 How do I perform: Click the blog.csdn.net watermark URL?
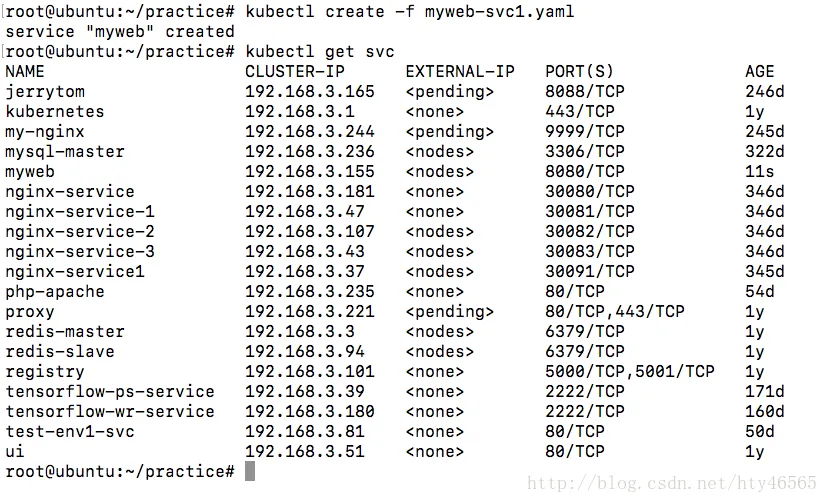(x=672, y=482)
